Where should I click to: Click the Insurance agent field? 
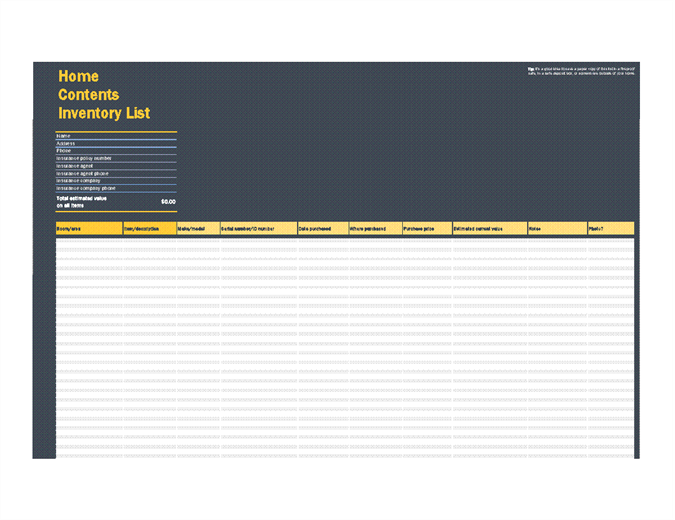(116, 166)
